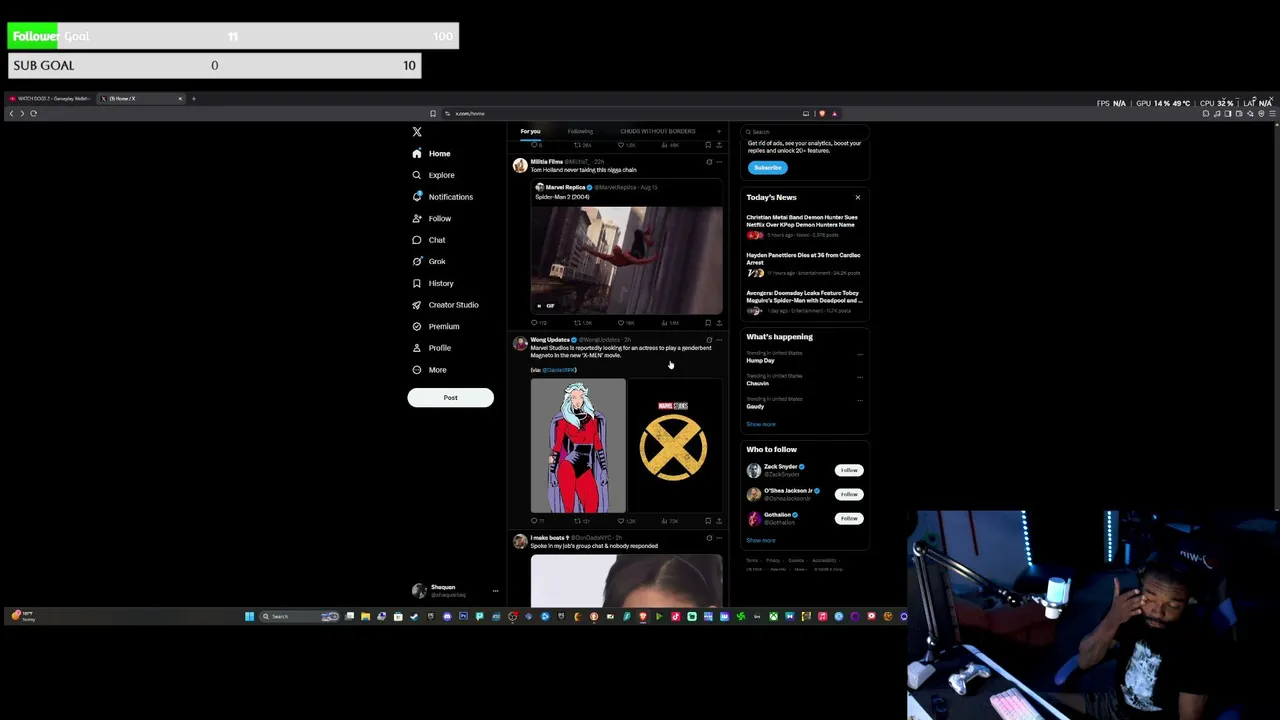Screen dimensions: 1280x720
Task: Switch to CHUDS WITHOUT BORDERS tab
Action: coord(657,131)
